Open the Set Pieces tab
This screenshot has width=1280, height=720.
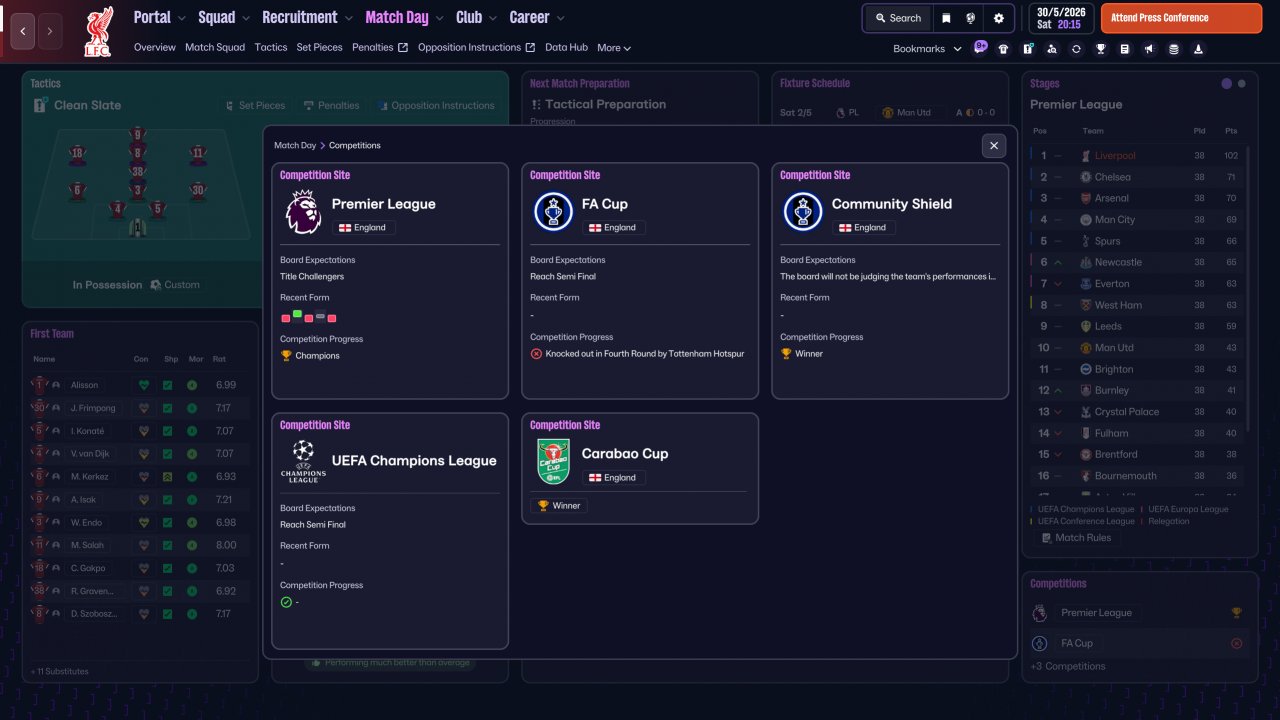click(x=320, y=48)
